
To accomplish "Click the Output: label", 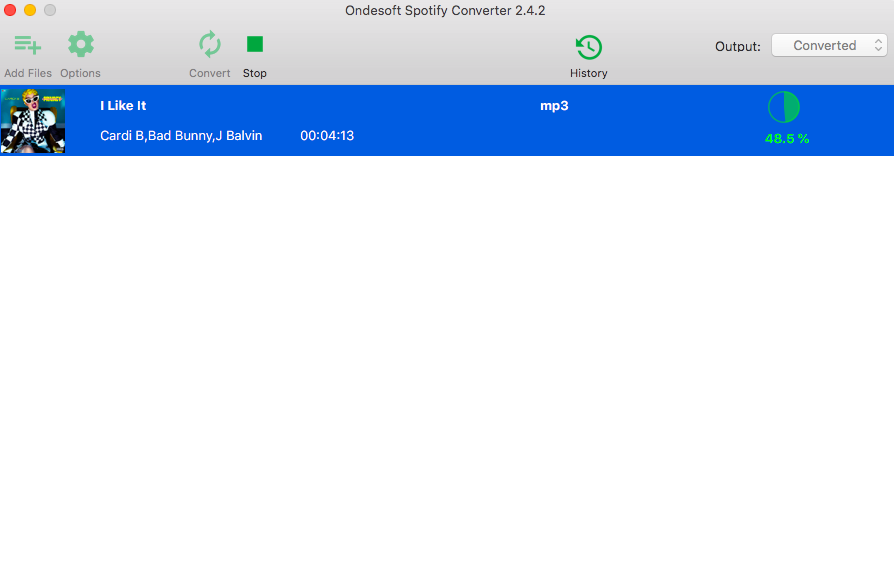I will click(738, 47).
